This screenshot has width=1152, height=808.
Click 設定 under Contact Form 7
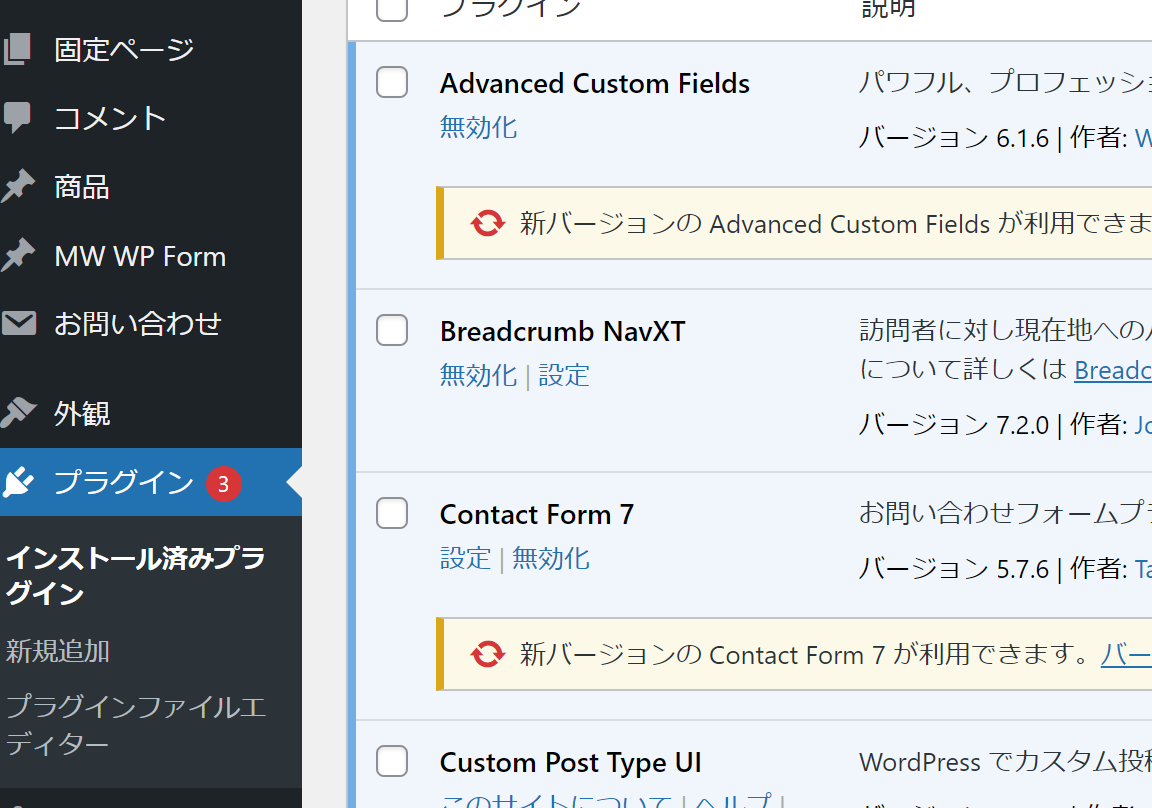pos(465,558)
